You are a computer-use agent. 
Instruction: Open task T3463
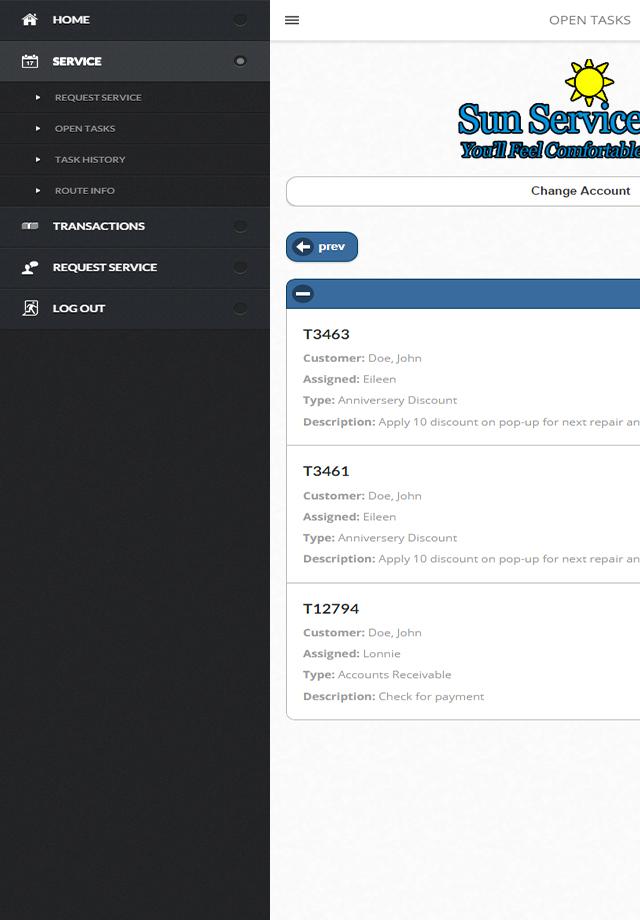tap(463, 377)
